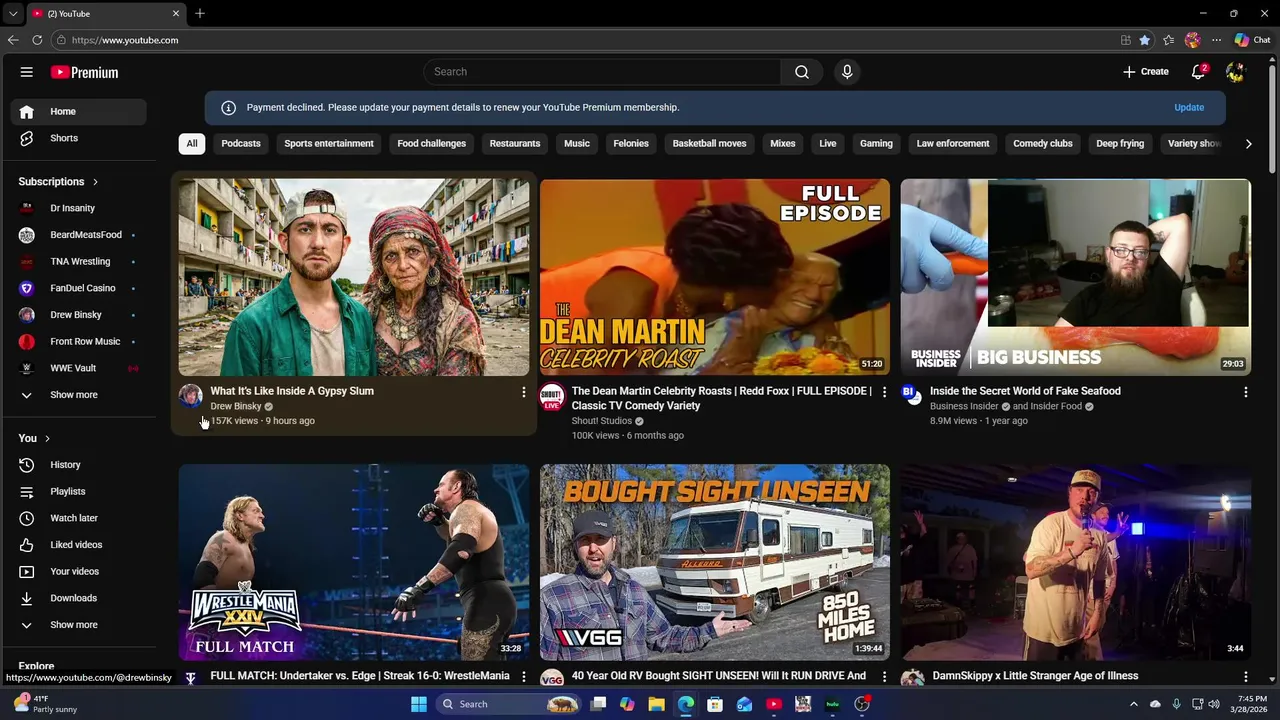1280x720 pixels.
Task: Open options menu for Gypsy Slum video
Action: 523,392
